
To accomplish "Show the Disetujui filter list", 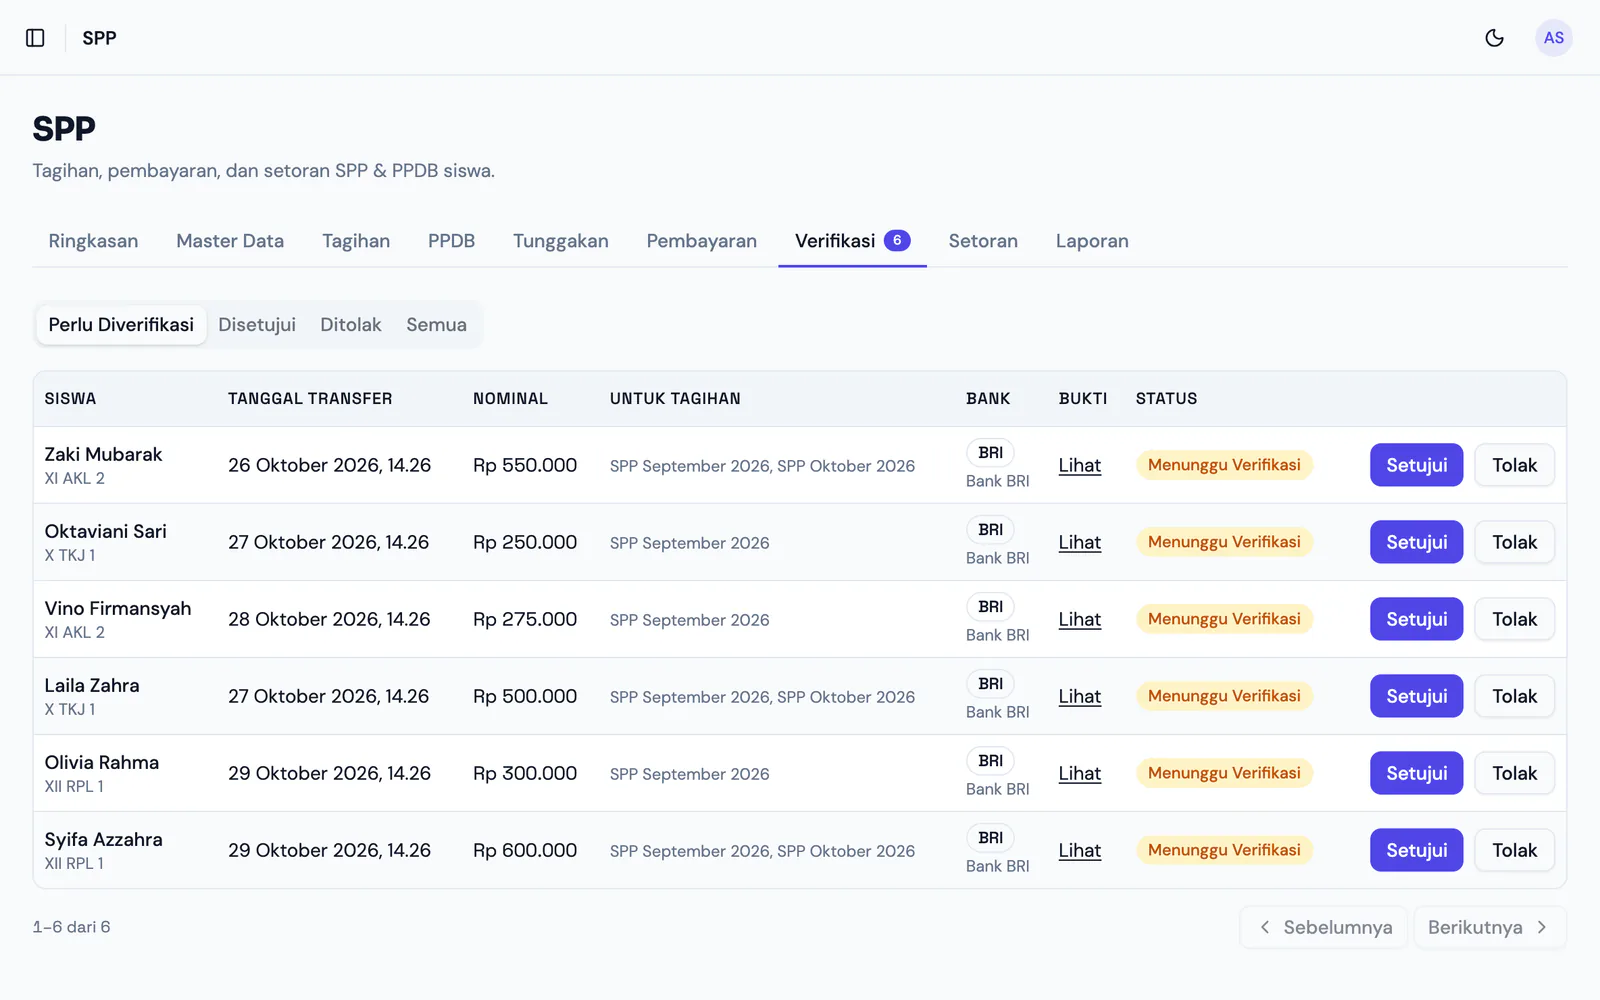I will [257, 325].
